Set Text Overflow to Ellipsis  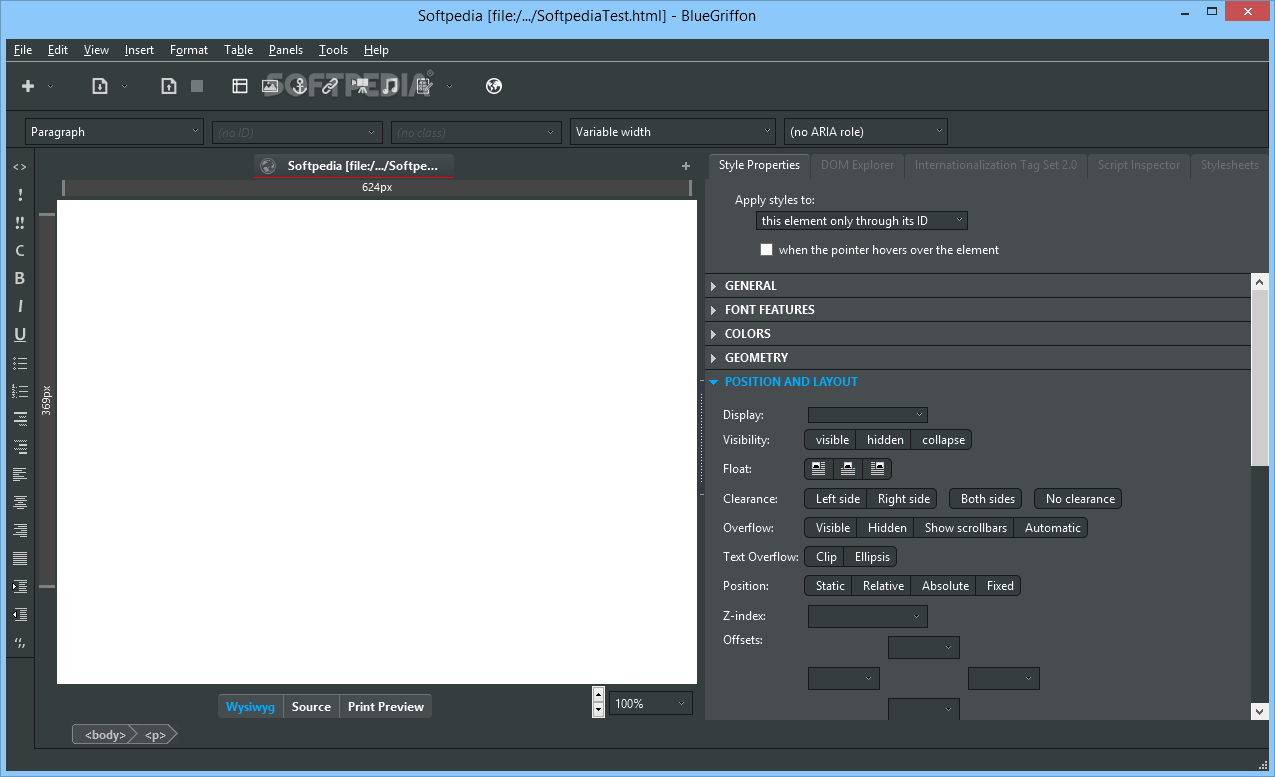pos(871,557)
